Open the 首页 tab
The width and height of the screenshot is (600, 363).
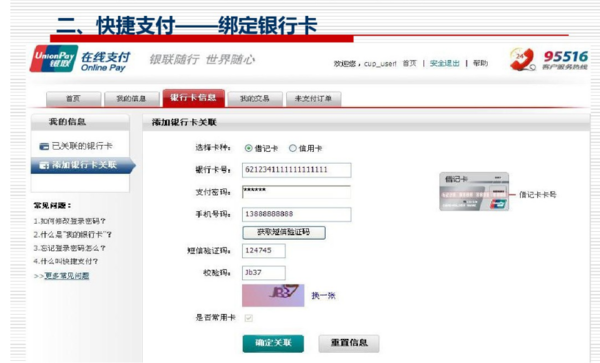point(73,99)
